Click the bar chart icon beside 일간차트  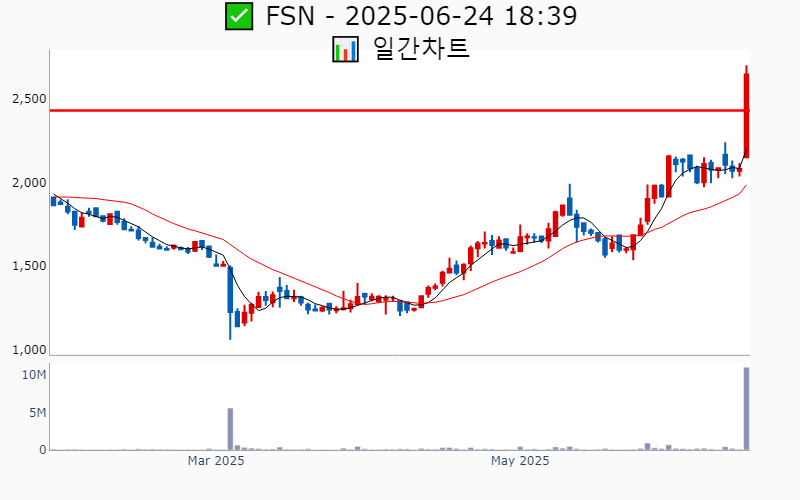coord(345,49)
